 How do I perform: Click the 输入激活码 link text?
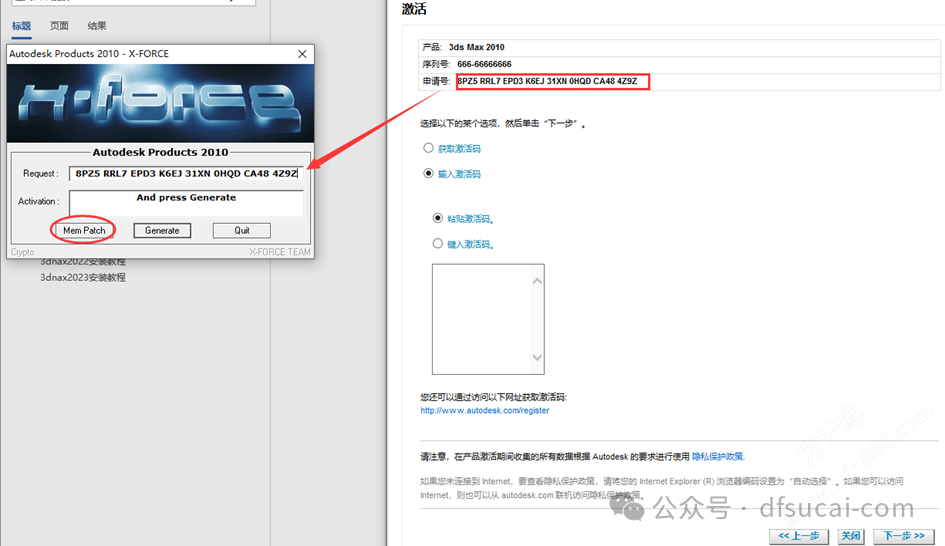click(459, 174)
